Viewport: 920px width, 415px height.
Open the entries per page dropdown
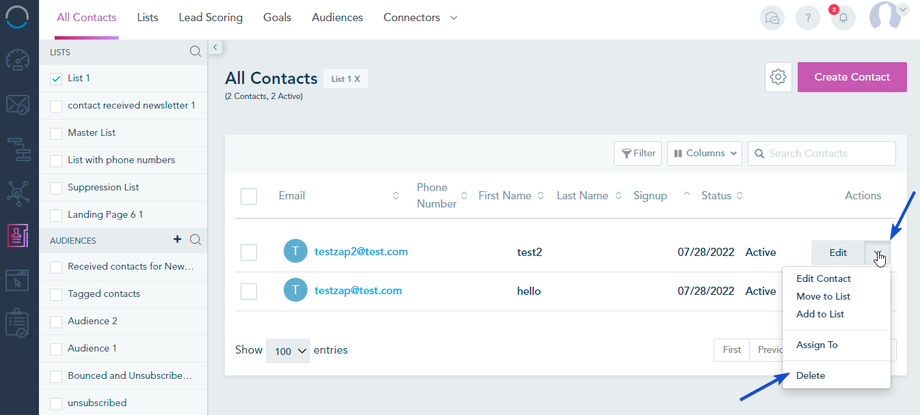click(290, 351)
